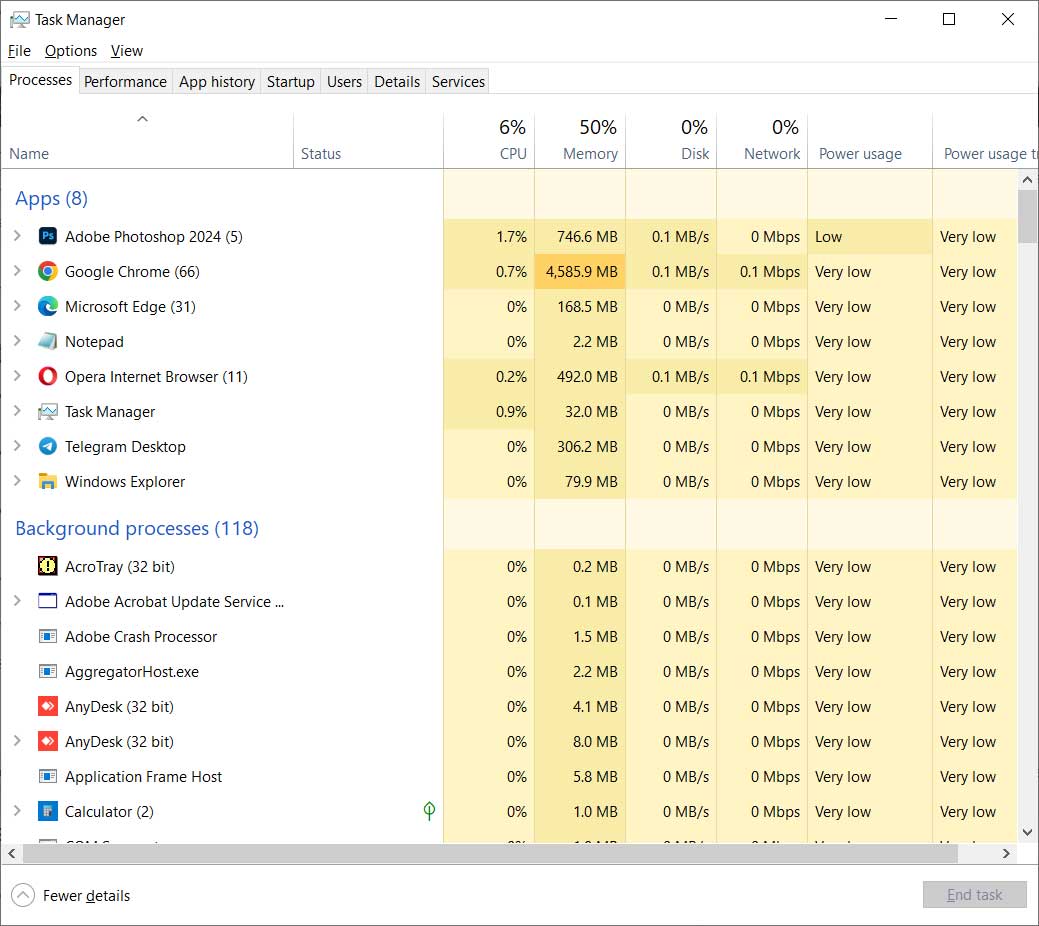The width and height of the screenshot is (1039, 926).
Task: Expand the Google Chrome process group
Action: (x=16, y=271)
